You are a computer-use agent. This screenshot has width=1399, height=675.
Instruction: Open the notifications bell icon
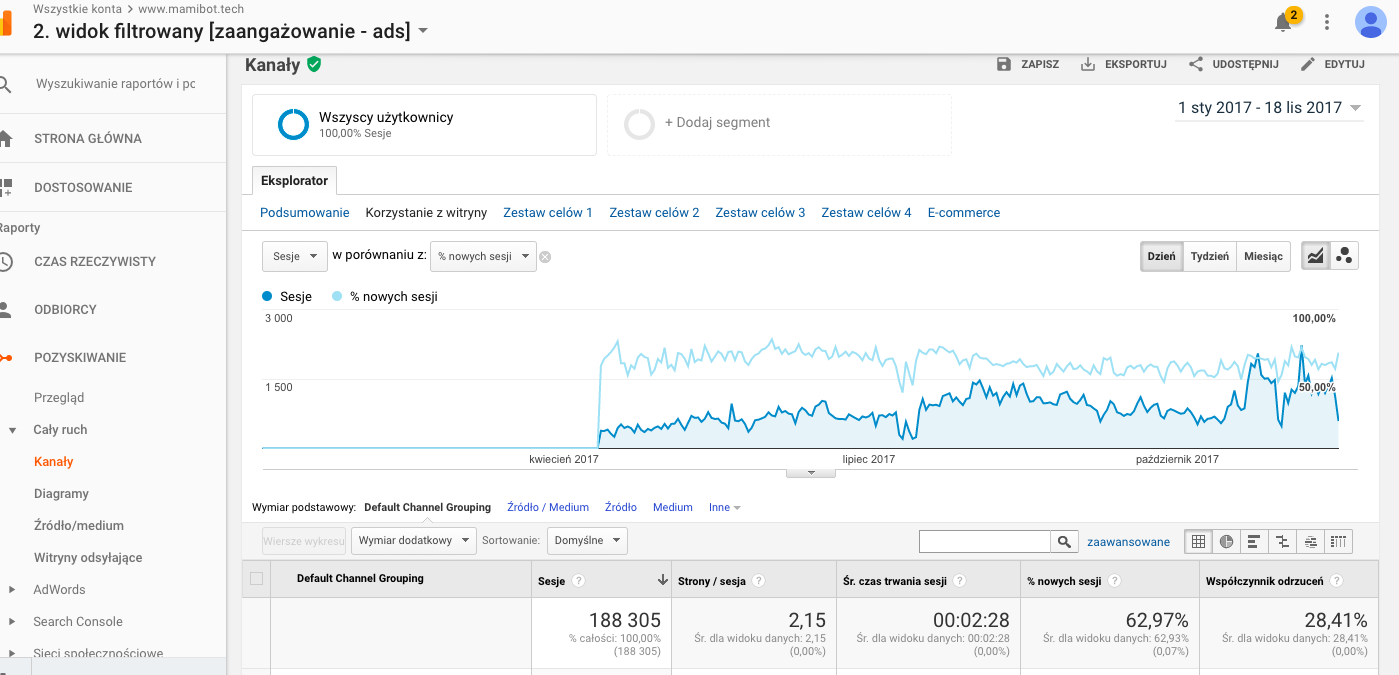tap(1283, 22)
